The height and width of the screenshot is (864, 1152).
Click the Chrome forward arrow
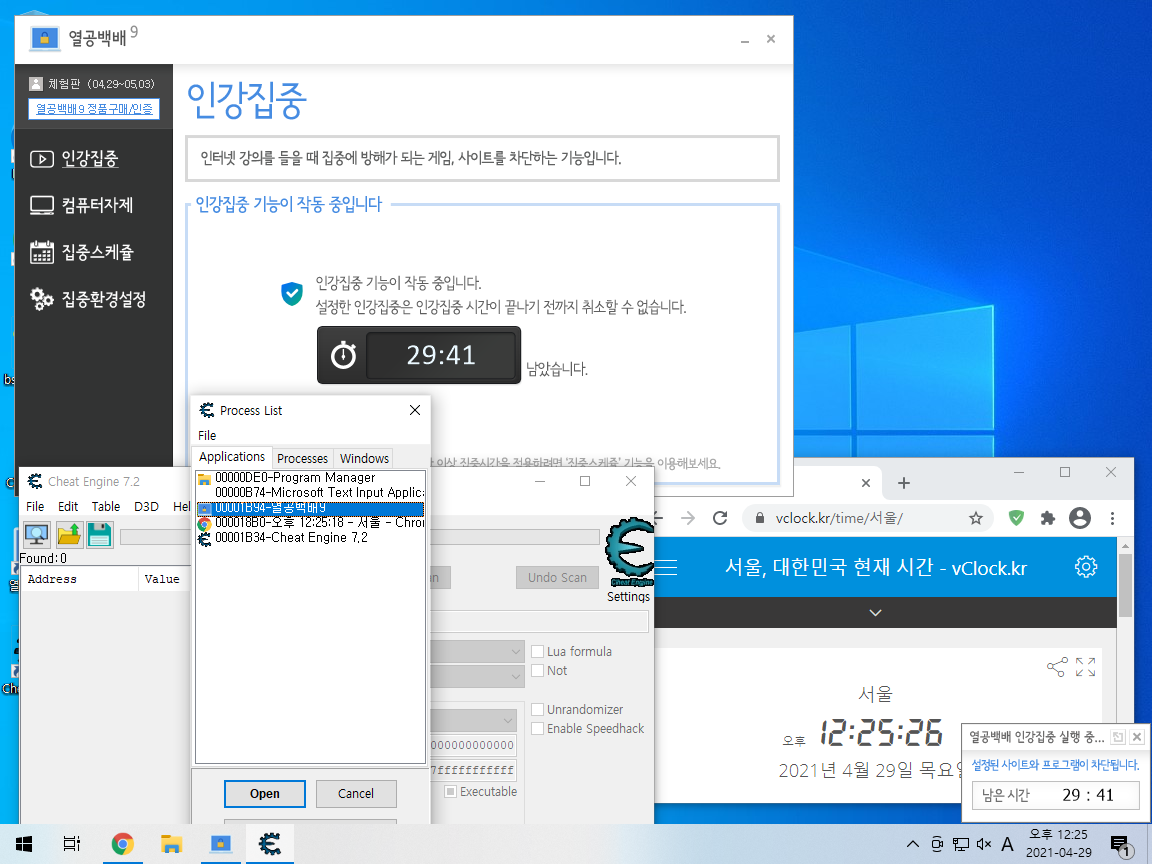(x=688, y=518)
